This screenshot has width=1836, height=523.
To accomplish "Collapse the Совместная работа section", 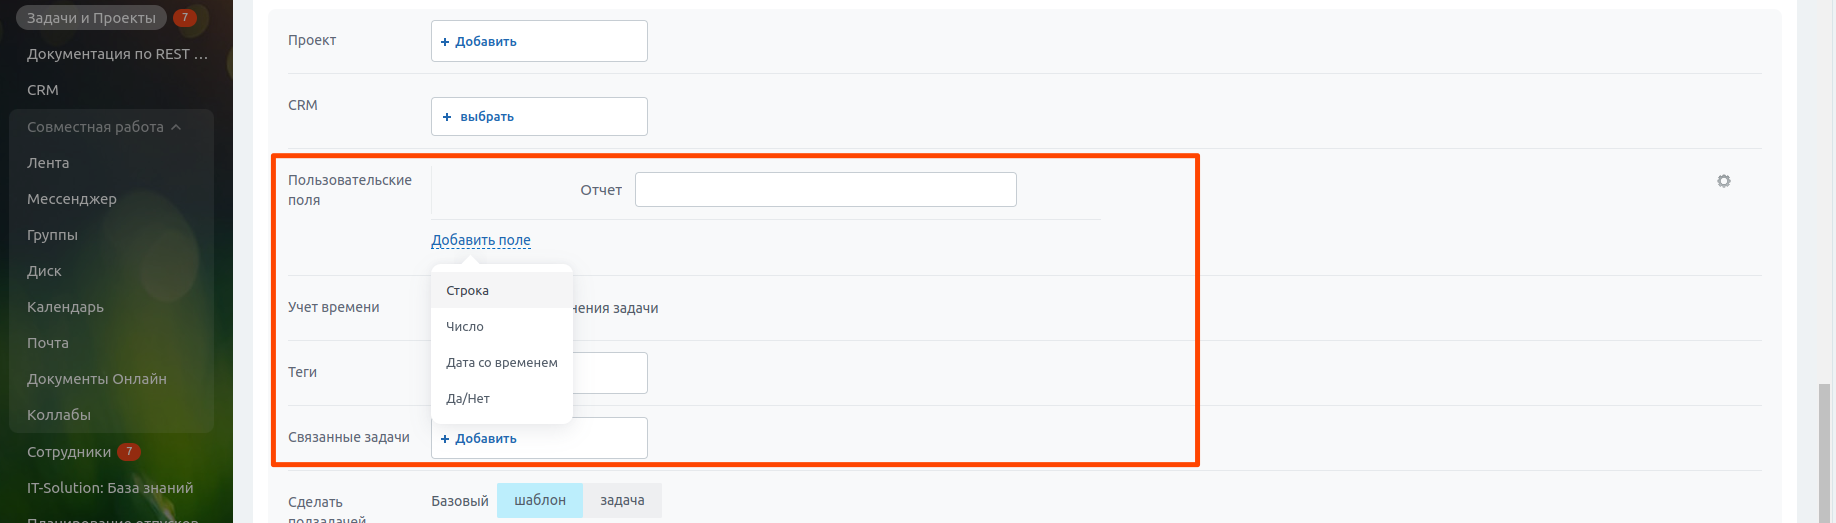I will [x=176, y=127].
